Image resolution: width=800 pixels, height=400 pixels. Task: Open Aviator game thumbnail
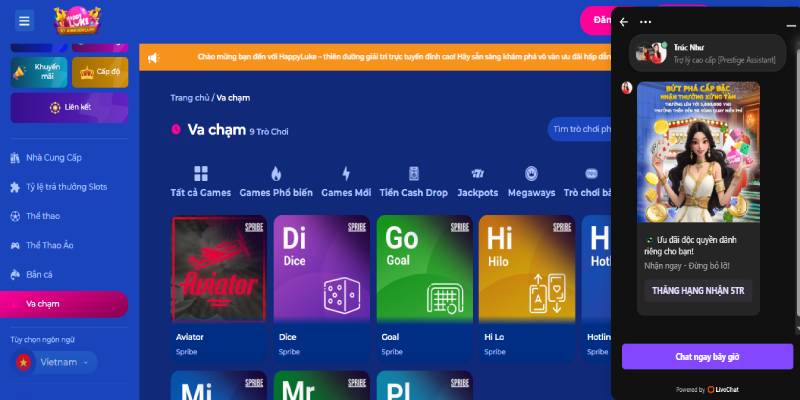[x=219, y=269]
